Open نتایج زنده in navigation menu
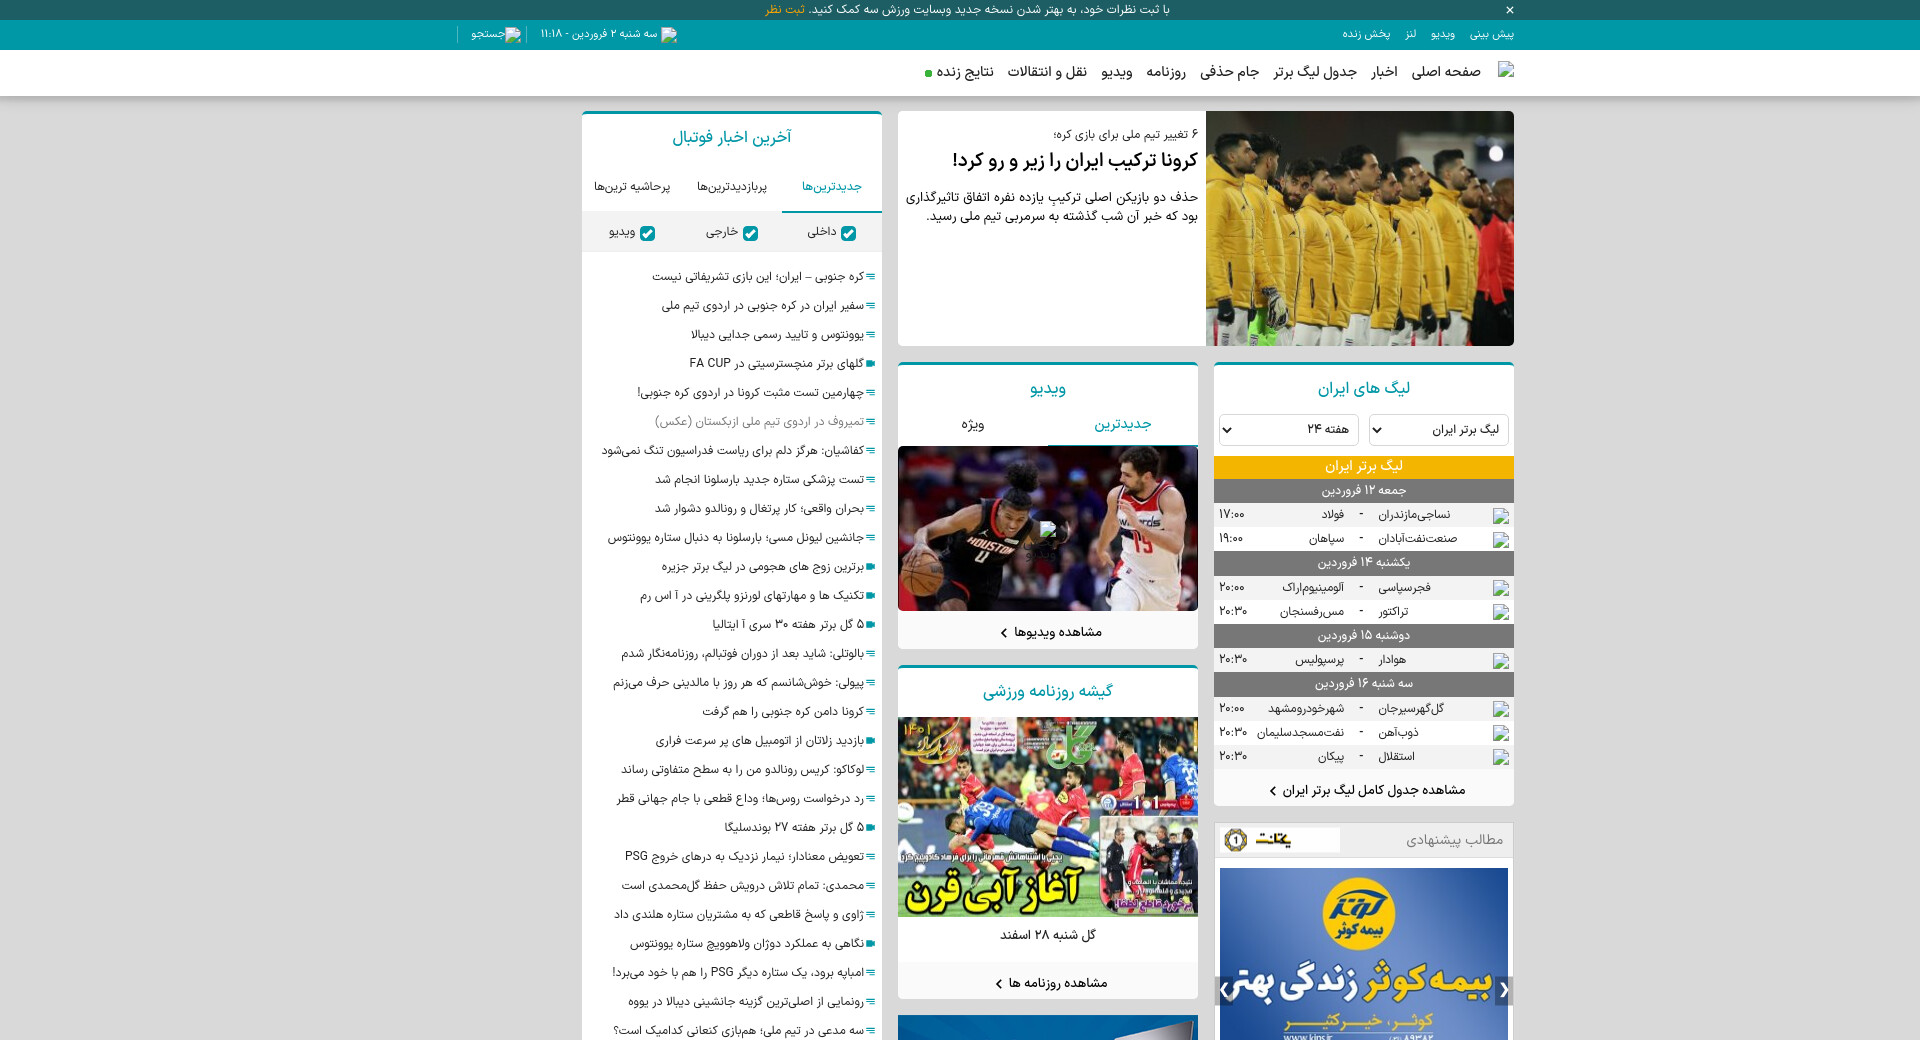Screen dimensions: 1920x1040 point(959,72)
